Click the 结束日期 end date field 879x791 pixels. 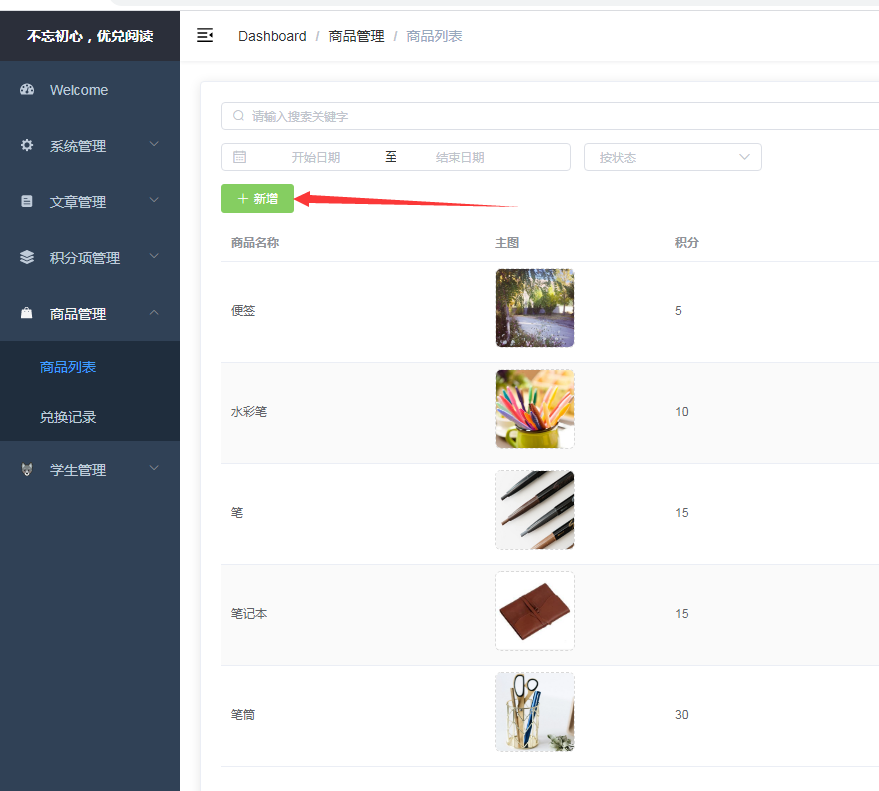point(460,158)
